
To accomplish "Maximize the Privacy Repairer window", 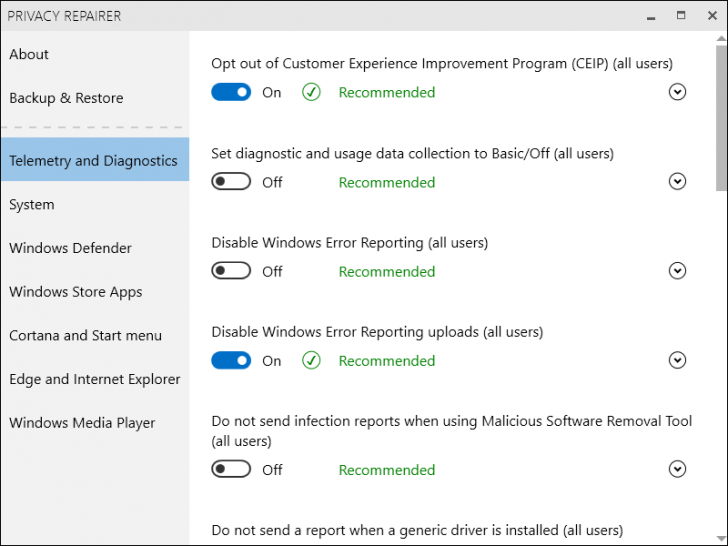I will coord(681,15).
